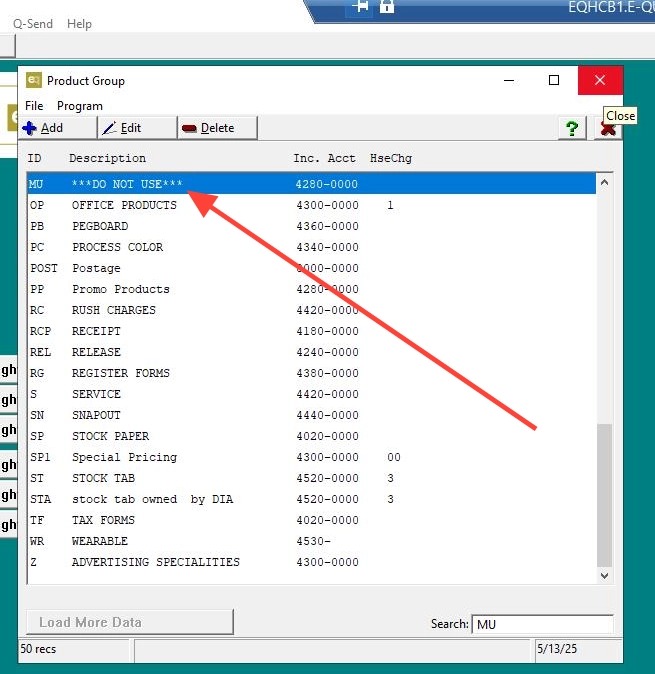Select the TF TAX FORMS row

coord(312,521)
